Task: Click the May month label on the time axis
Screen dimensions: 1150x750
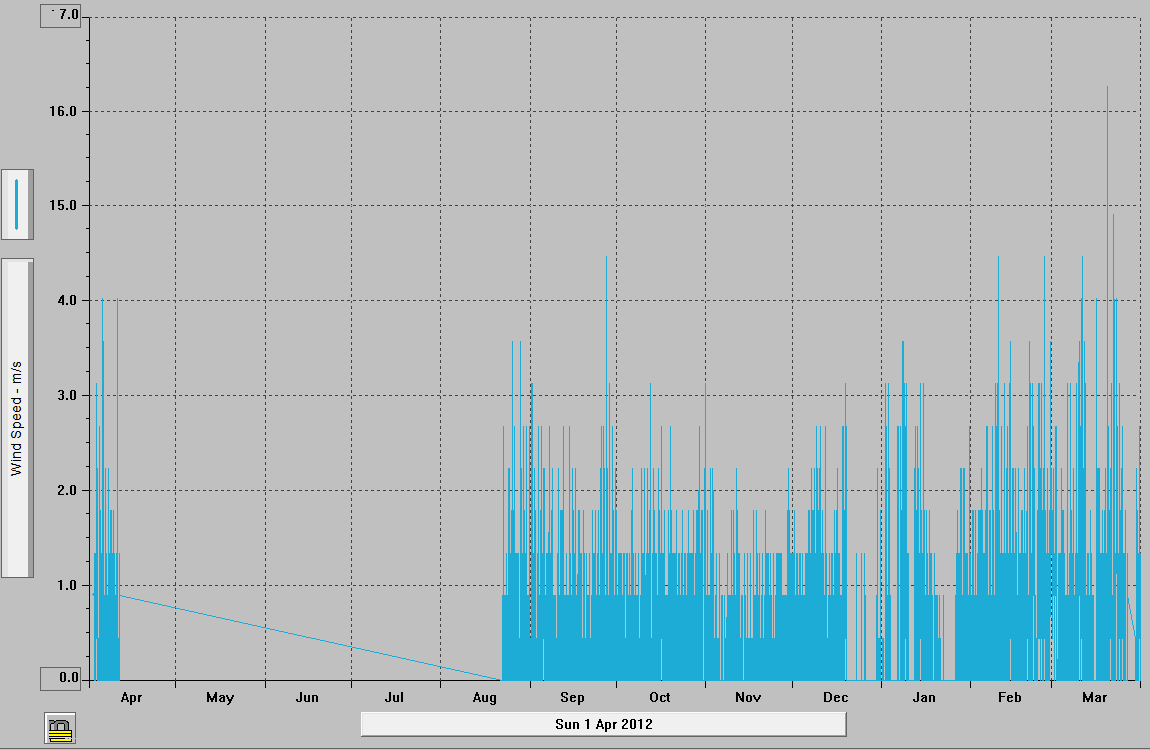Action: click(x=220, y=697)
